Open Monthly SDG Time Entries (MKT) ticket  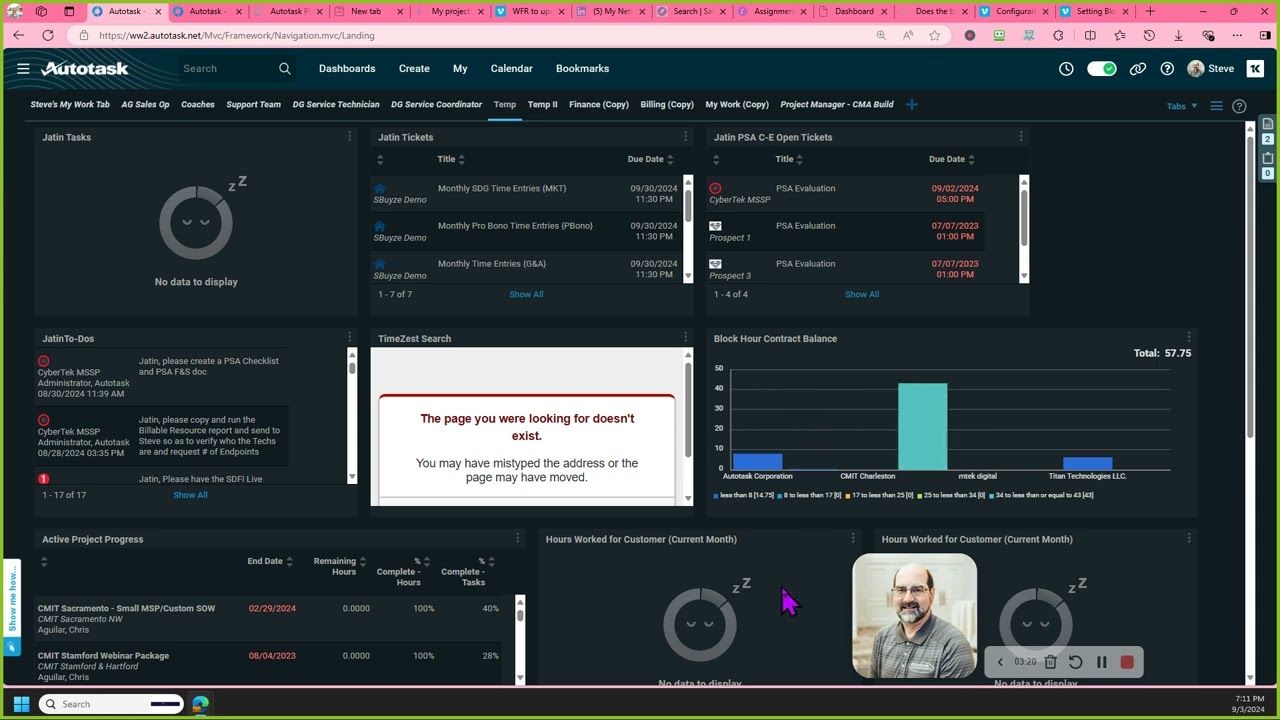click(502, 188)
